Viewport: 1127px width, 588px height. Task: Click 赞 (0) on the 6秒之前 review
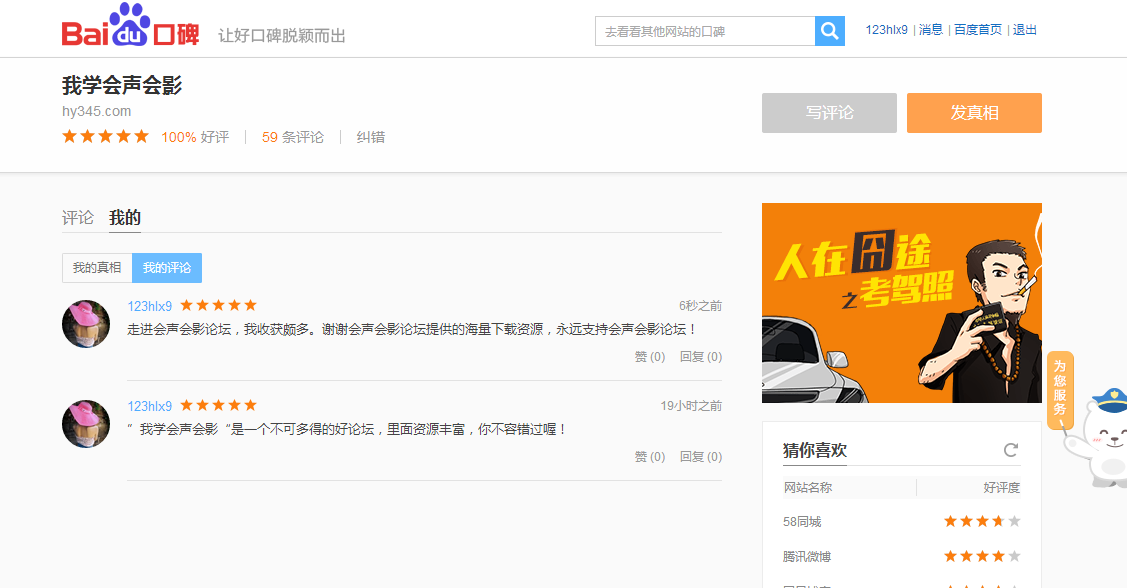point(650,357)
